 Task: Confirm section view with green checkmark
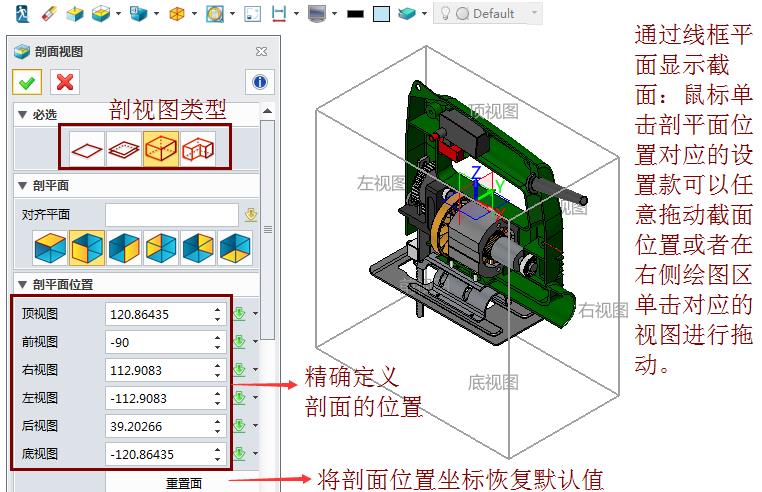[27, 82]
